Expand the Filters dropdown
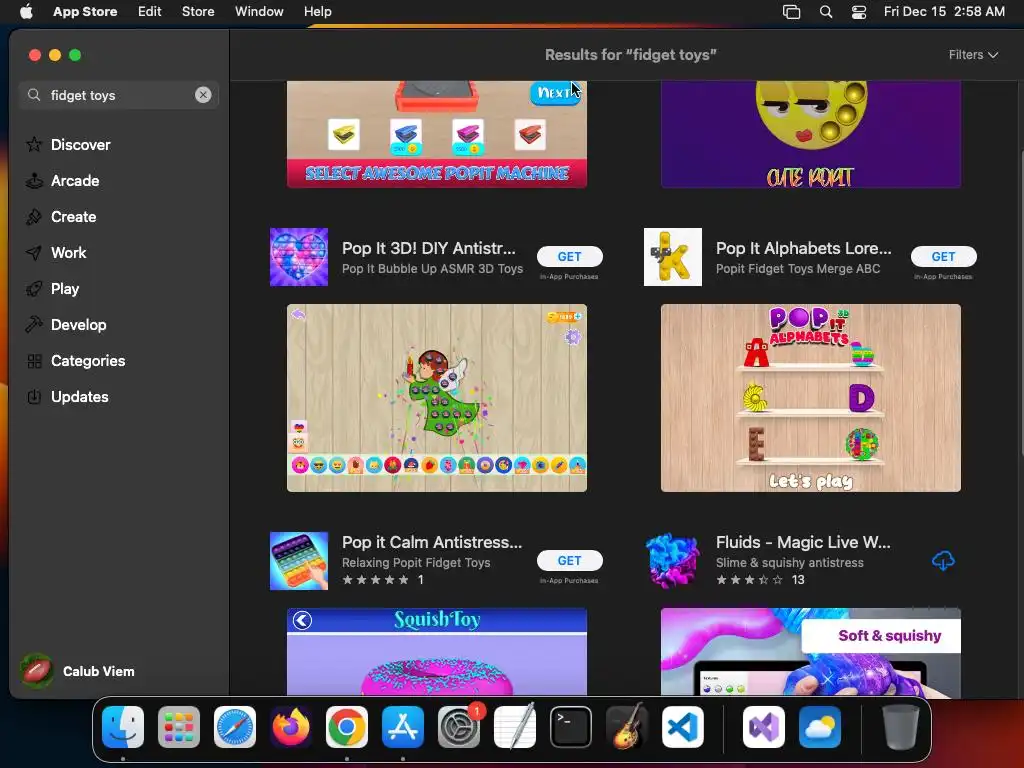Viewport: 1024px width, 768px height. pos(973,55)
